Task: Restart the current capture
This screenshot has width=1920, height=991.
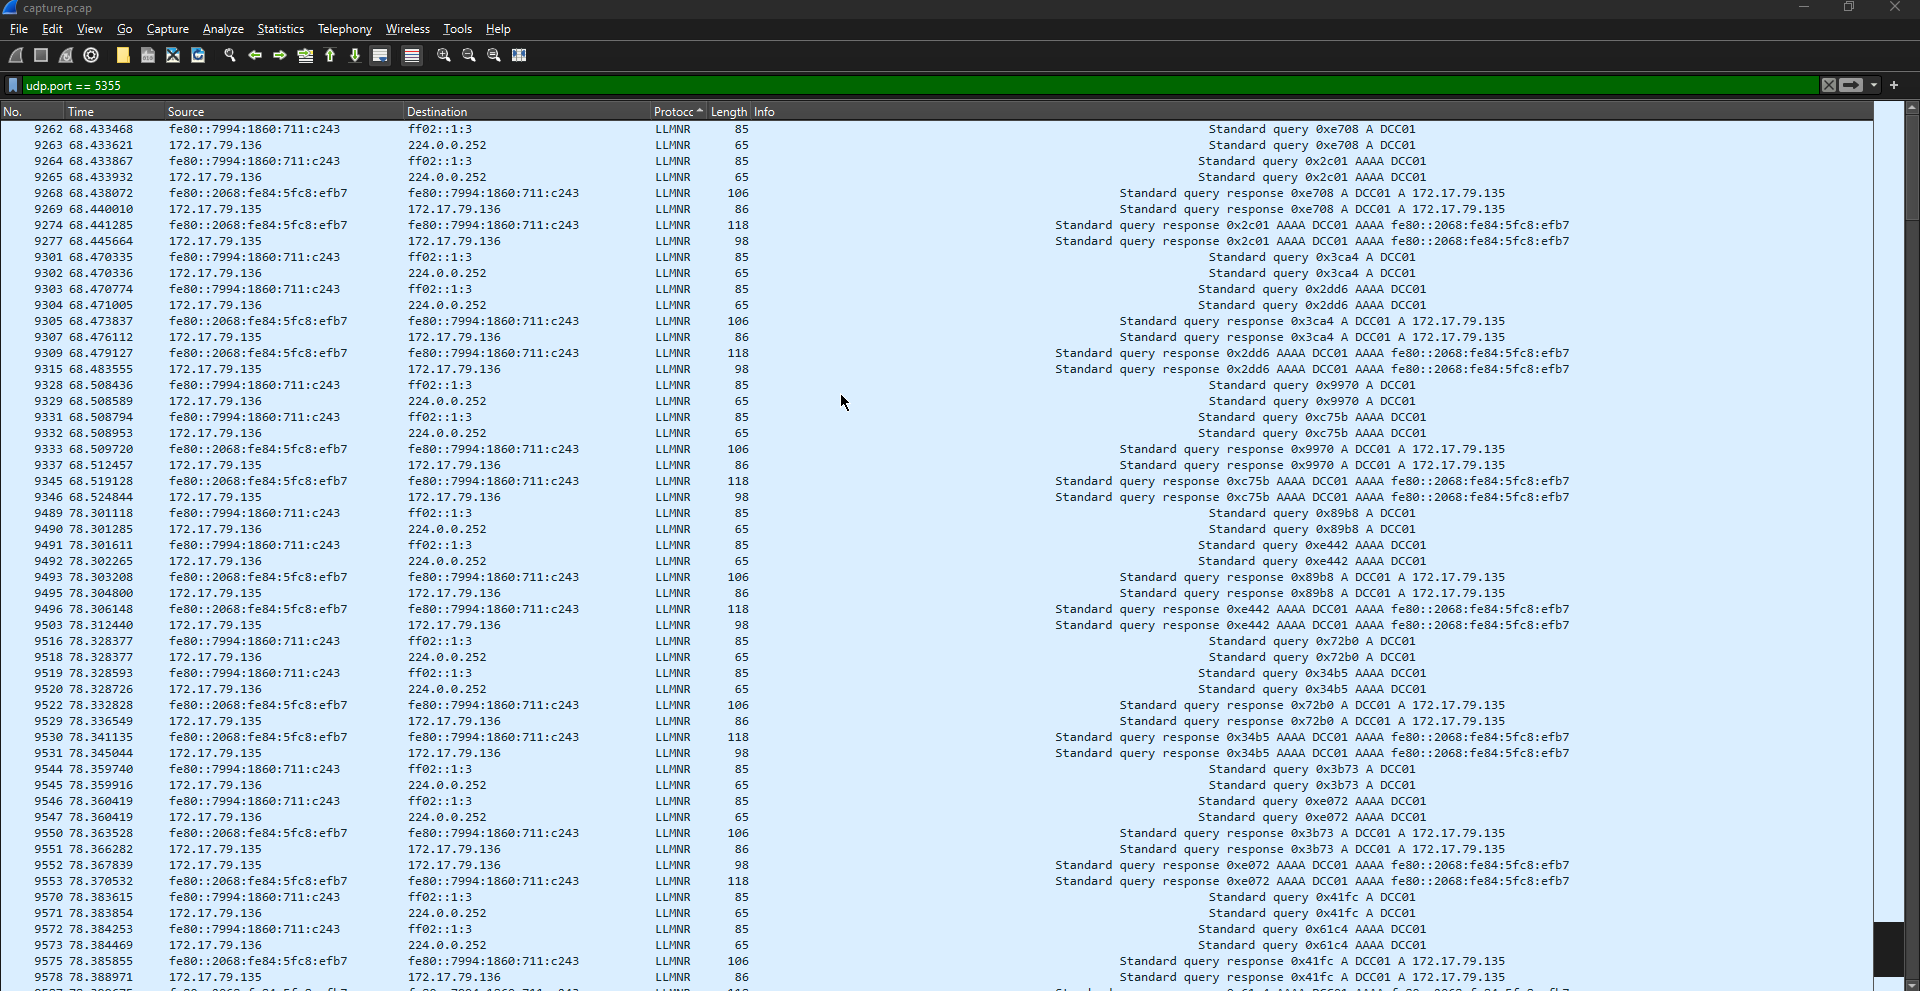Action: 66,56
